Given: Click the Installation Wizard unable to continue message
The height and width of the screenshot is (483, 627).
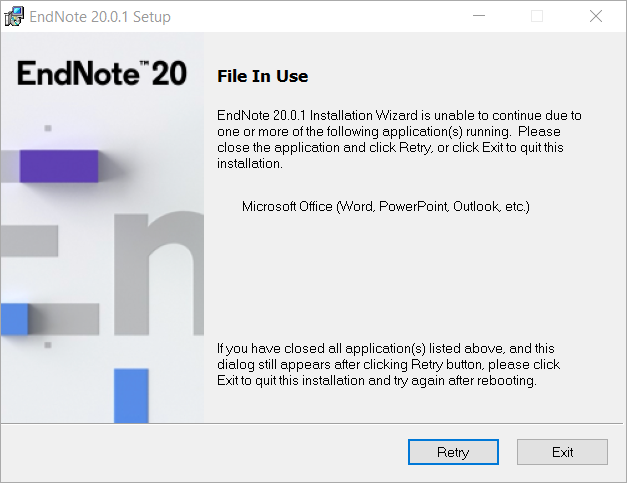Looking at the screenshot, I should click(399, 139).
